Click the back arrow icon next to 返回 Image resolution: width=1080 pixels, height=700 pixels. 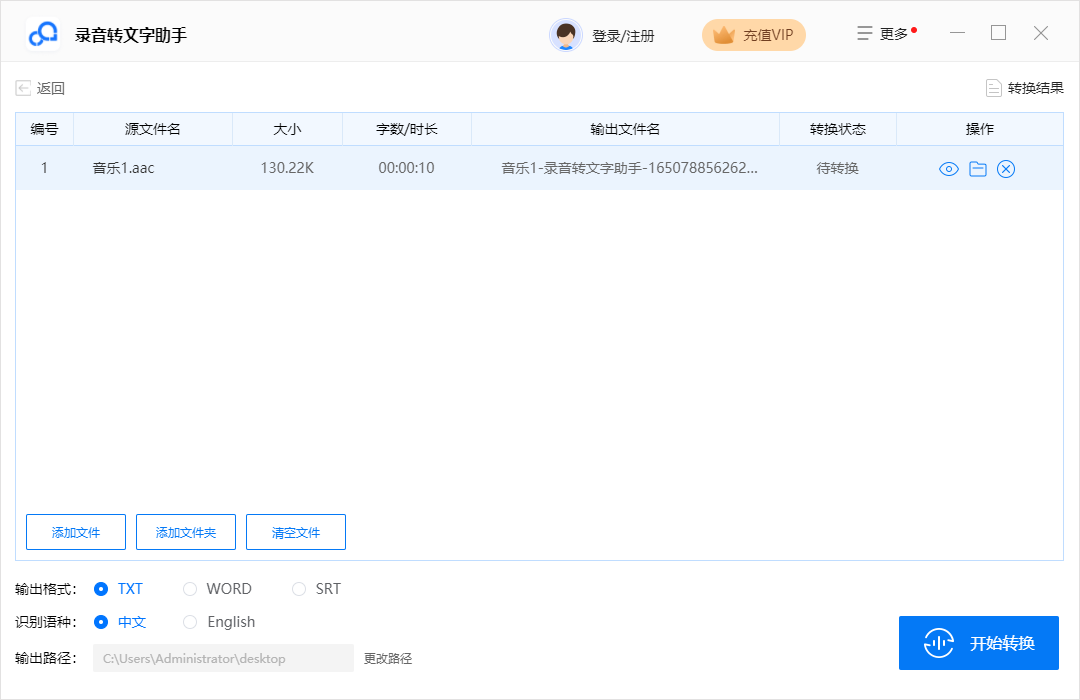click(x=23, y=88)
